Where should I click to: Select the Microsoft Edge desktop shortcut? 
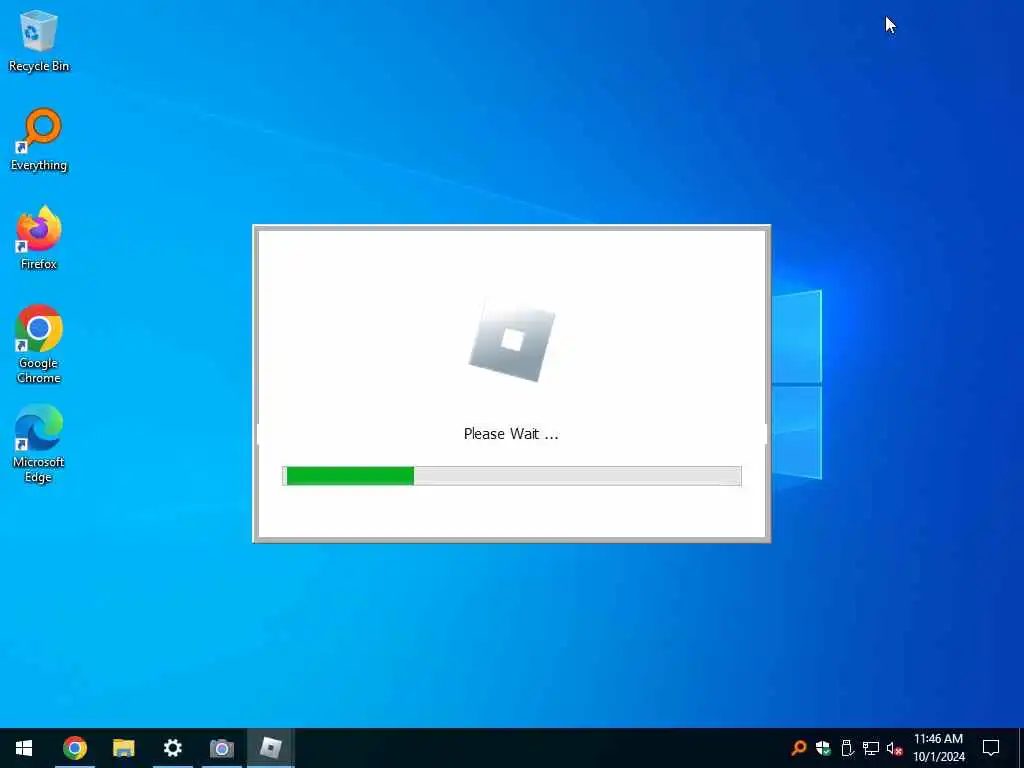coord(39,444)
